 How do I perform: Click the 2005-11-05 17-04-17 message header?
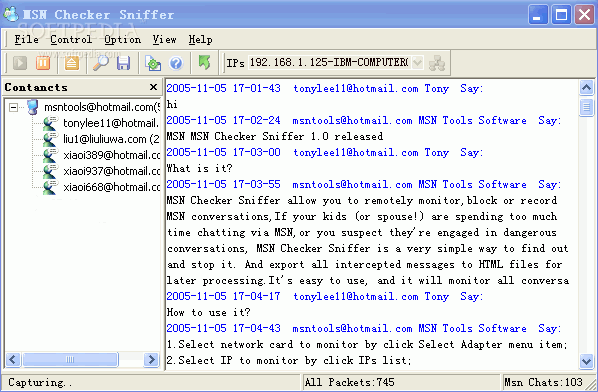pos(325,297)
